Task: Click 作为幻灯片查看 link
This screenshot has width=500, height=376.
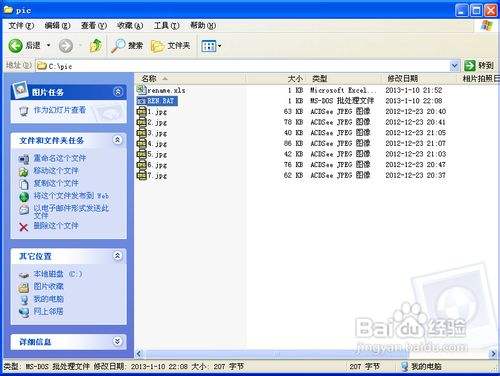Action: 60,110
